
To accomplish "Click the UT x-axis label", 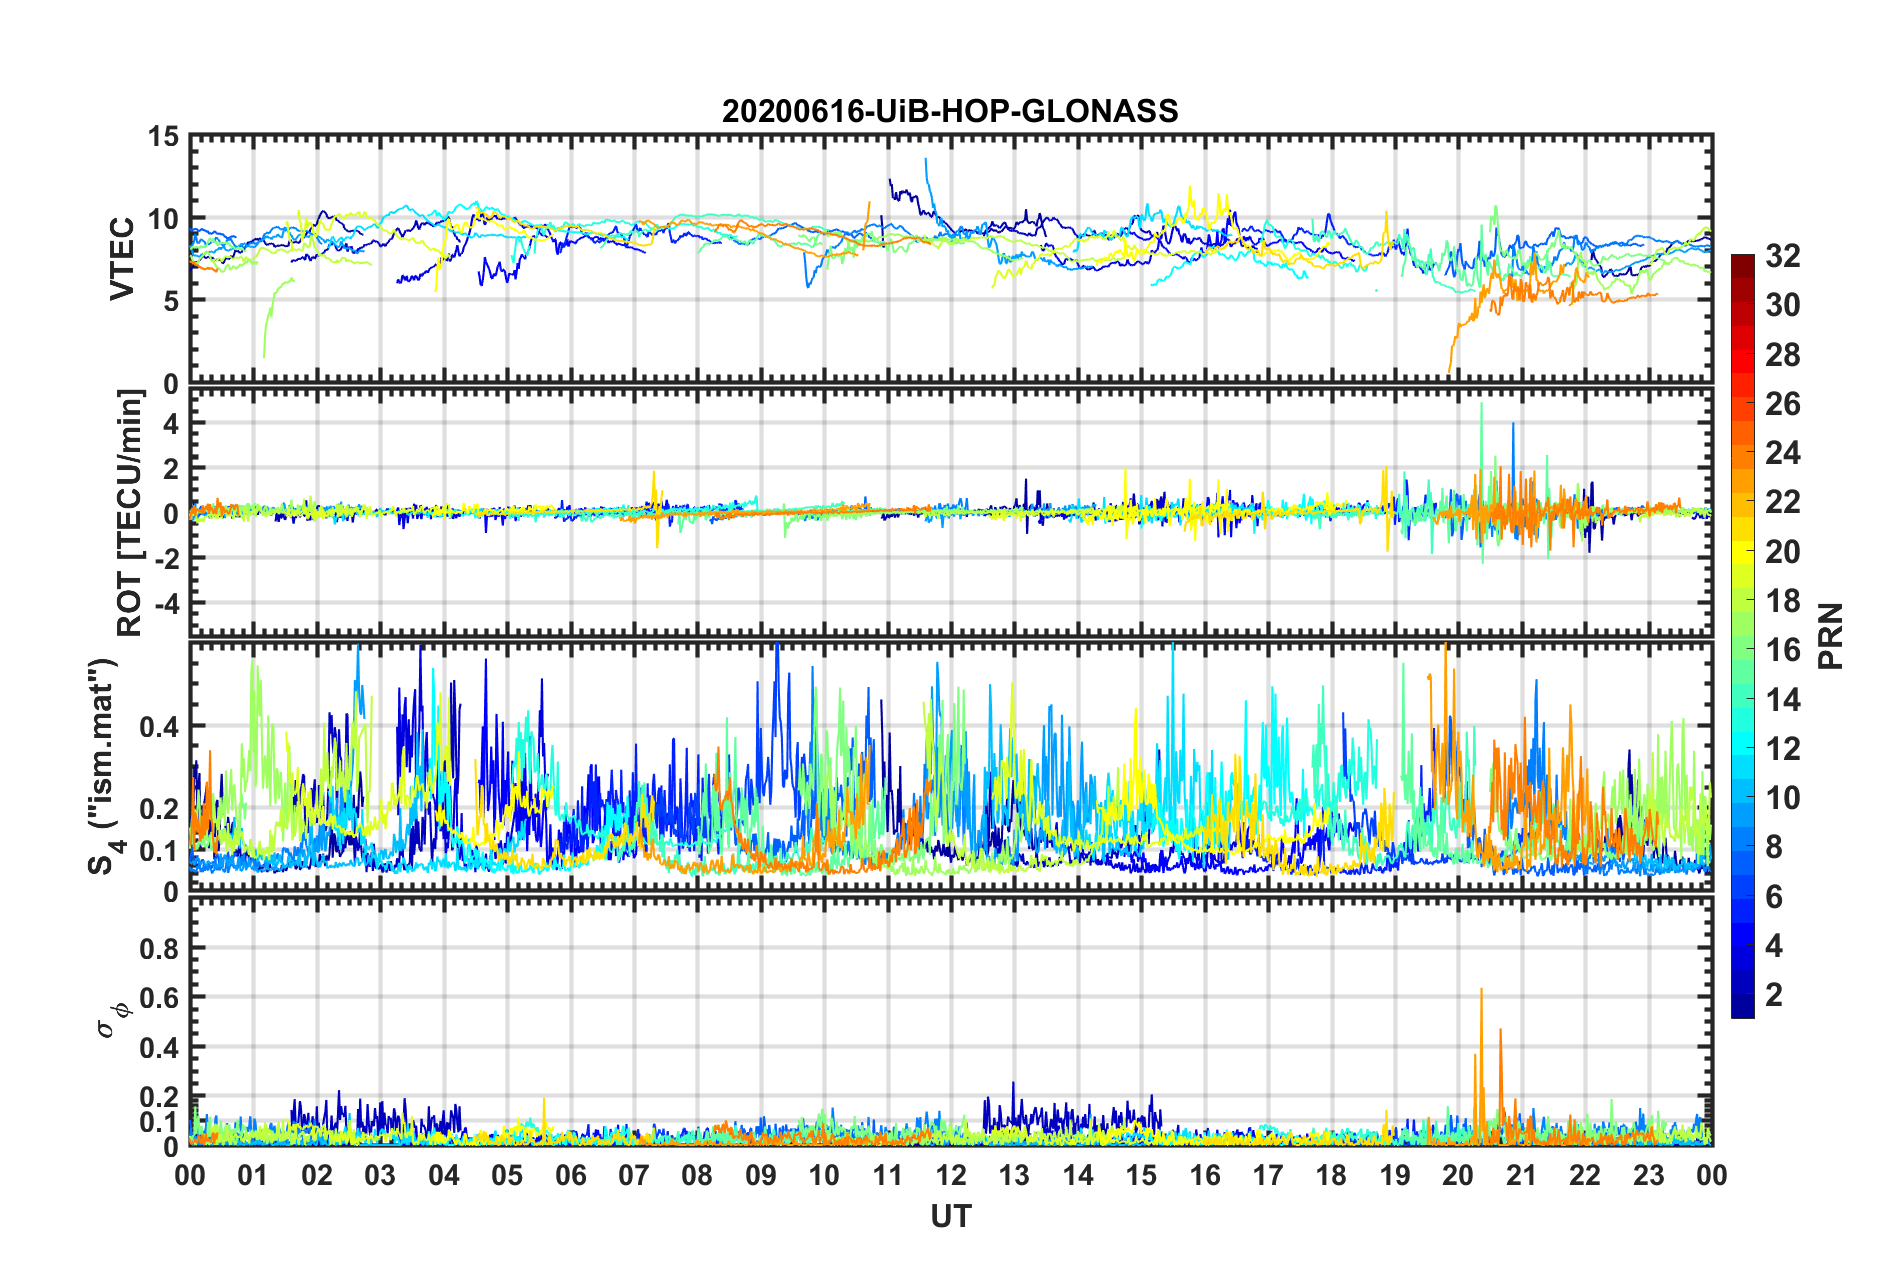I will coord(950,1216).
